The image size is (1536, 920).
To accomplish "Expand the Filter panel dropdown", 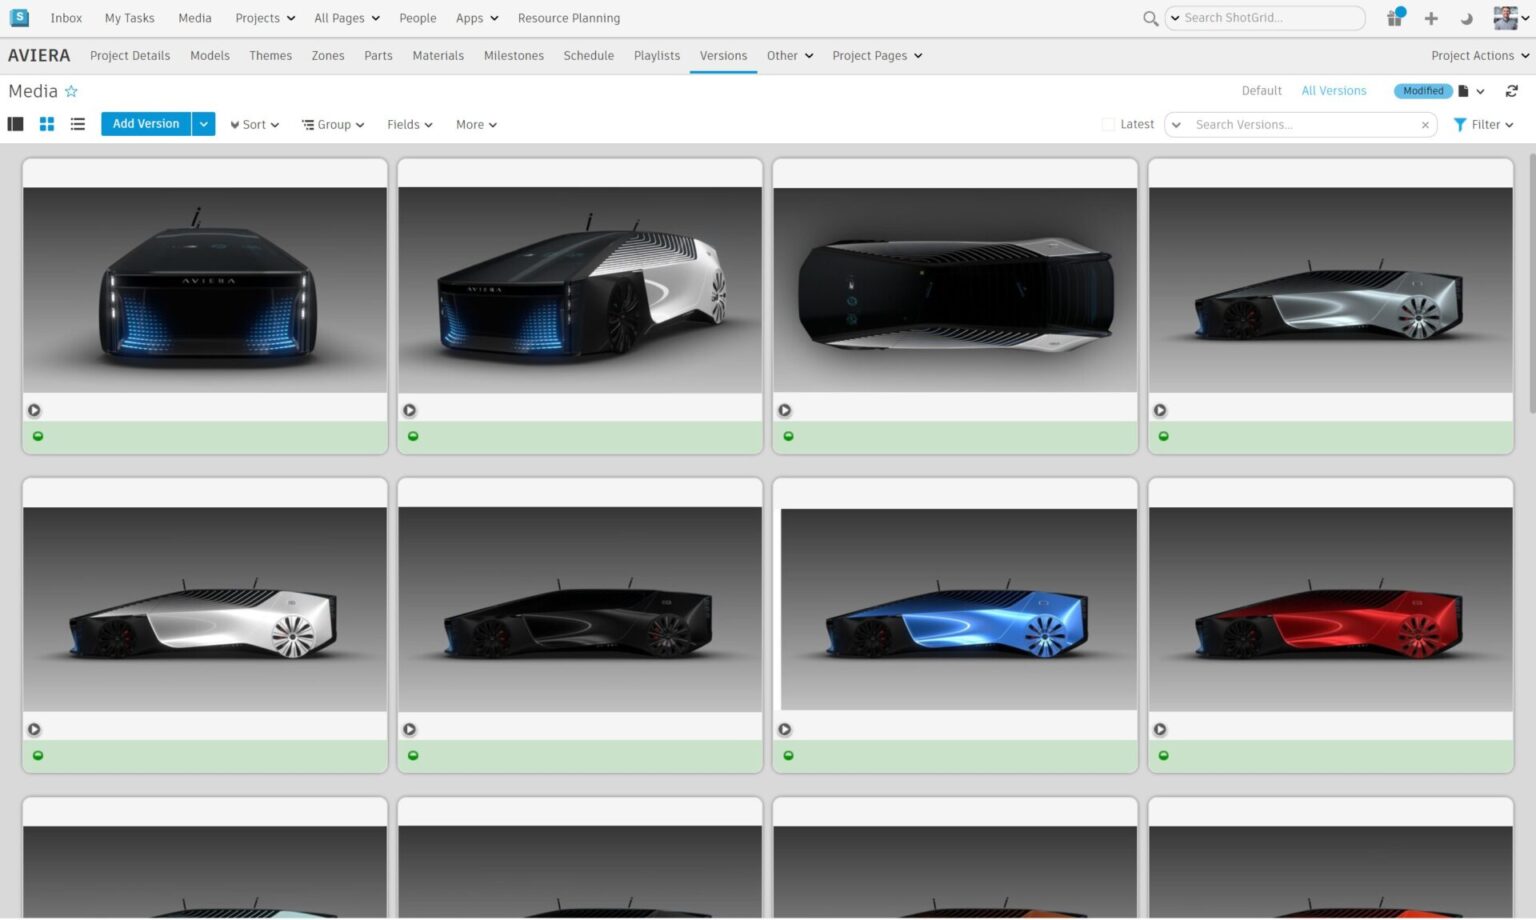I will pos(1484,125).
